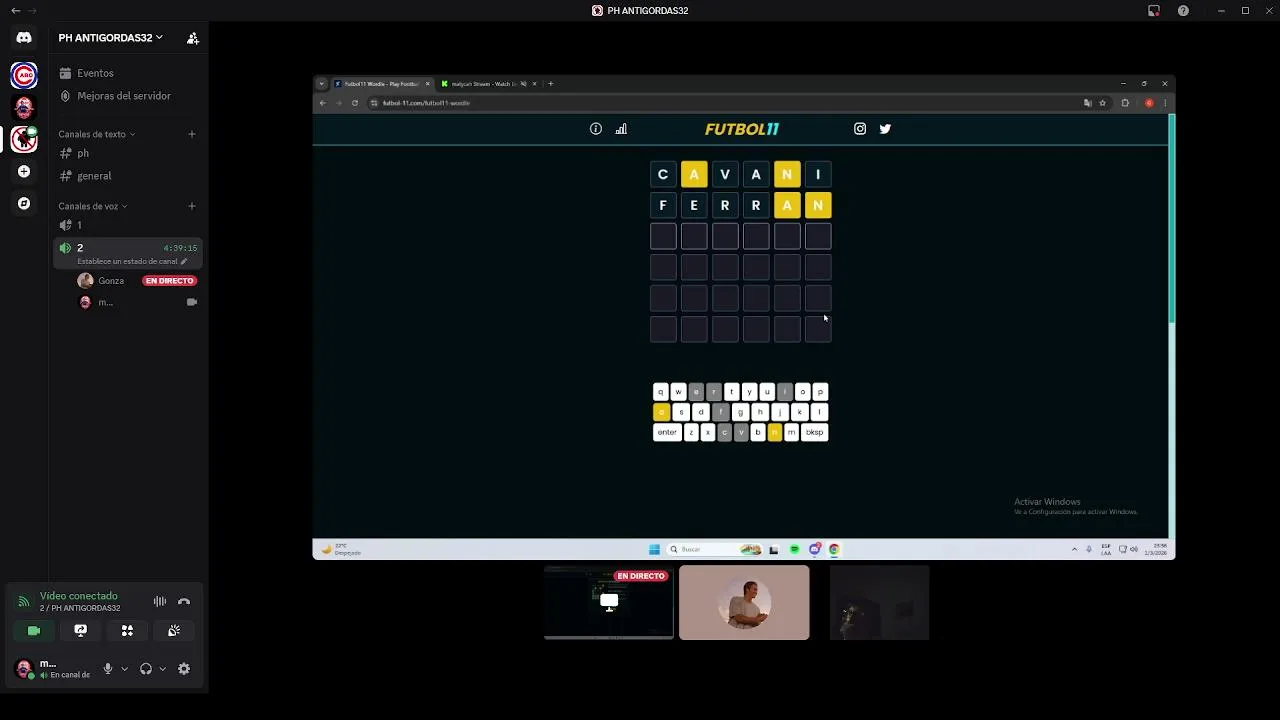Expand PH ANTIGORDAS32 server menu
The image size is (1280, 720).
click(x=111, y=38)
